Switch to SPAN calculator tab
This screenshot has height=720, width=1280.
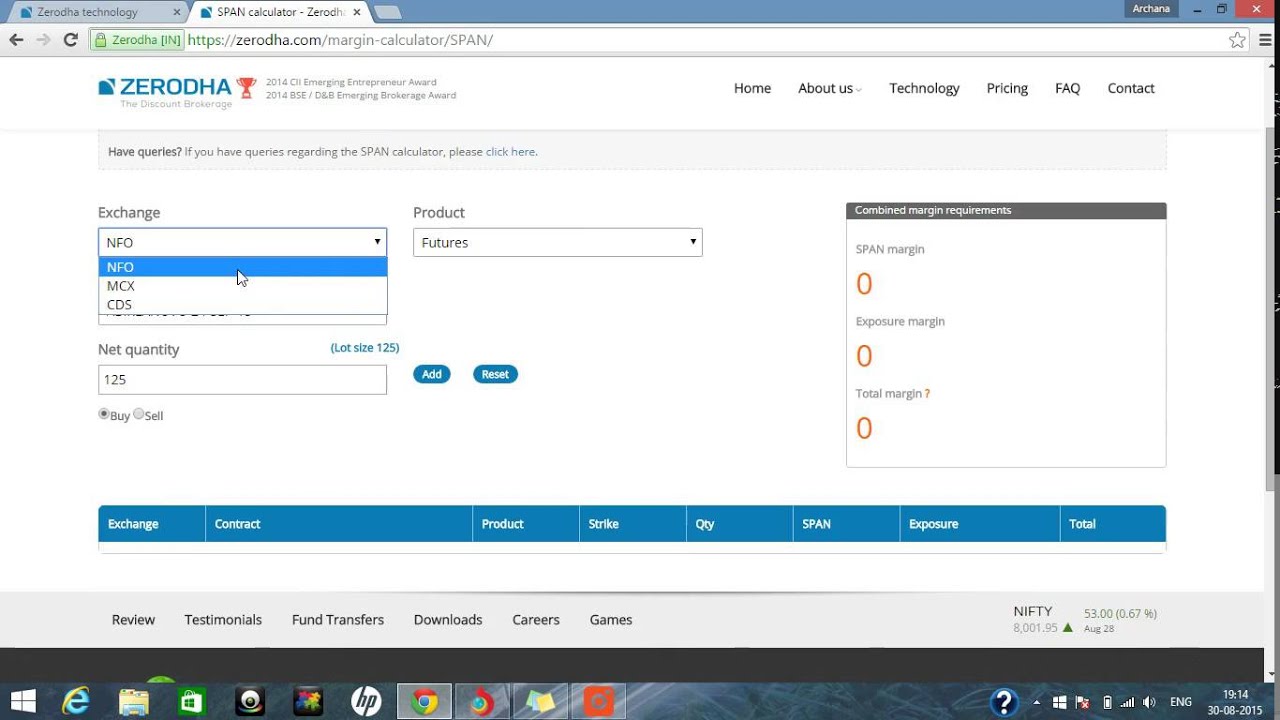point(282,12)
